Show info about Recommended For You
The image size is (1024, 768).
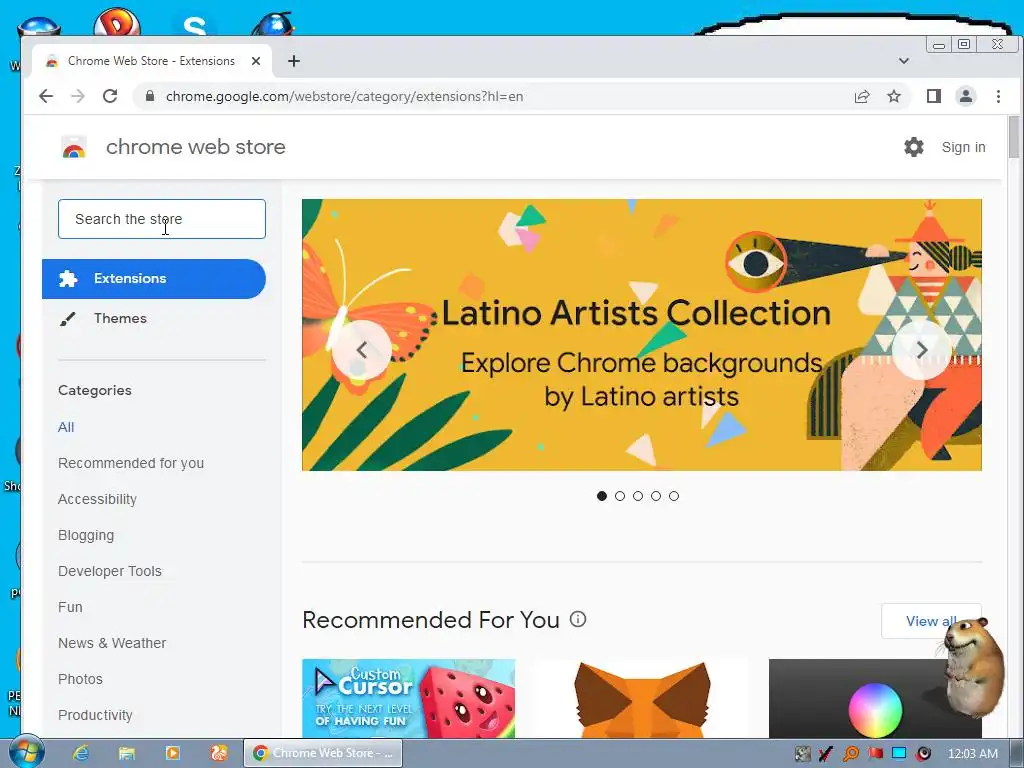(x=578, y=619)
